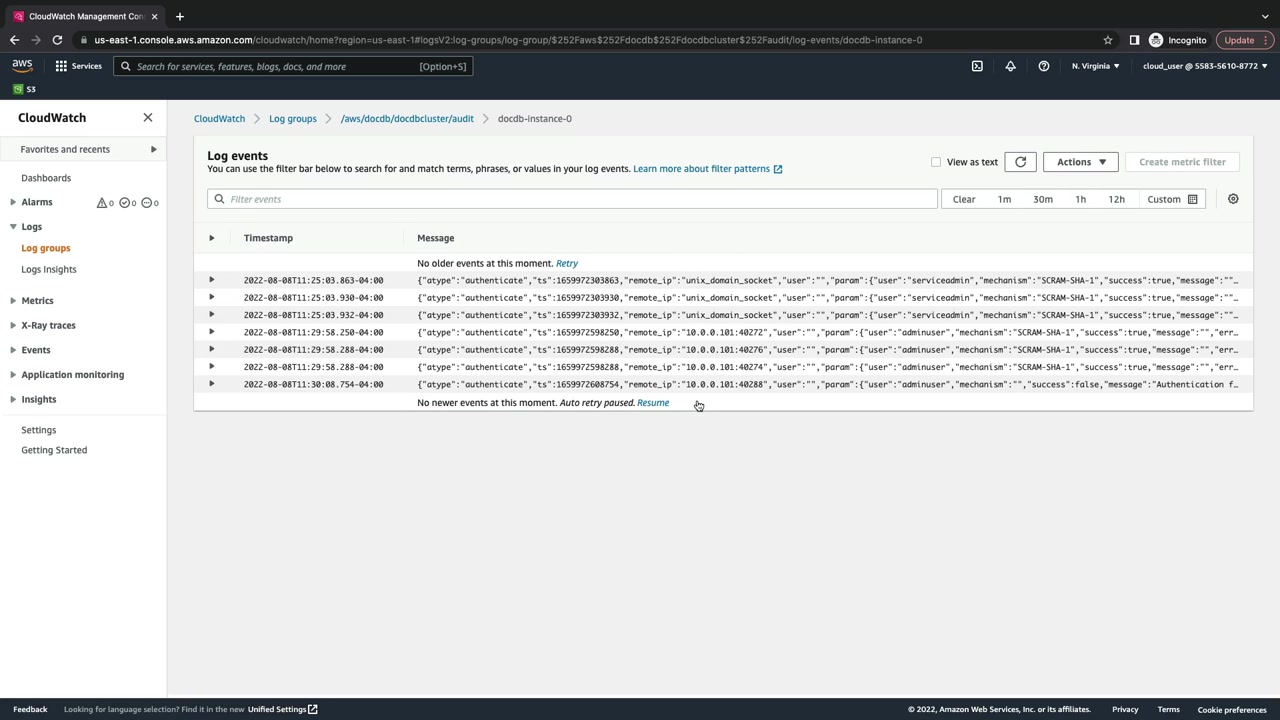1280x720 pixels.
Task: Click the browser address bar
Action: 590,40
